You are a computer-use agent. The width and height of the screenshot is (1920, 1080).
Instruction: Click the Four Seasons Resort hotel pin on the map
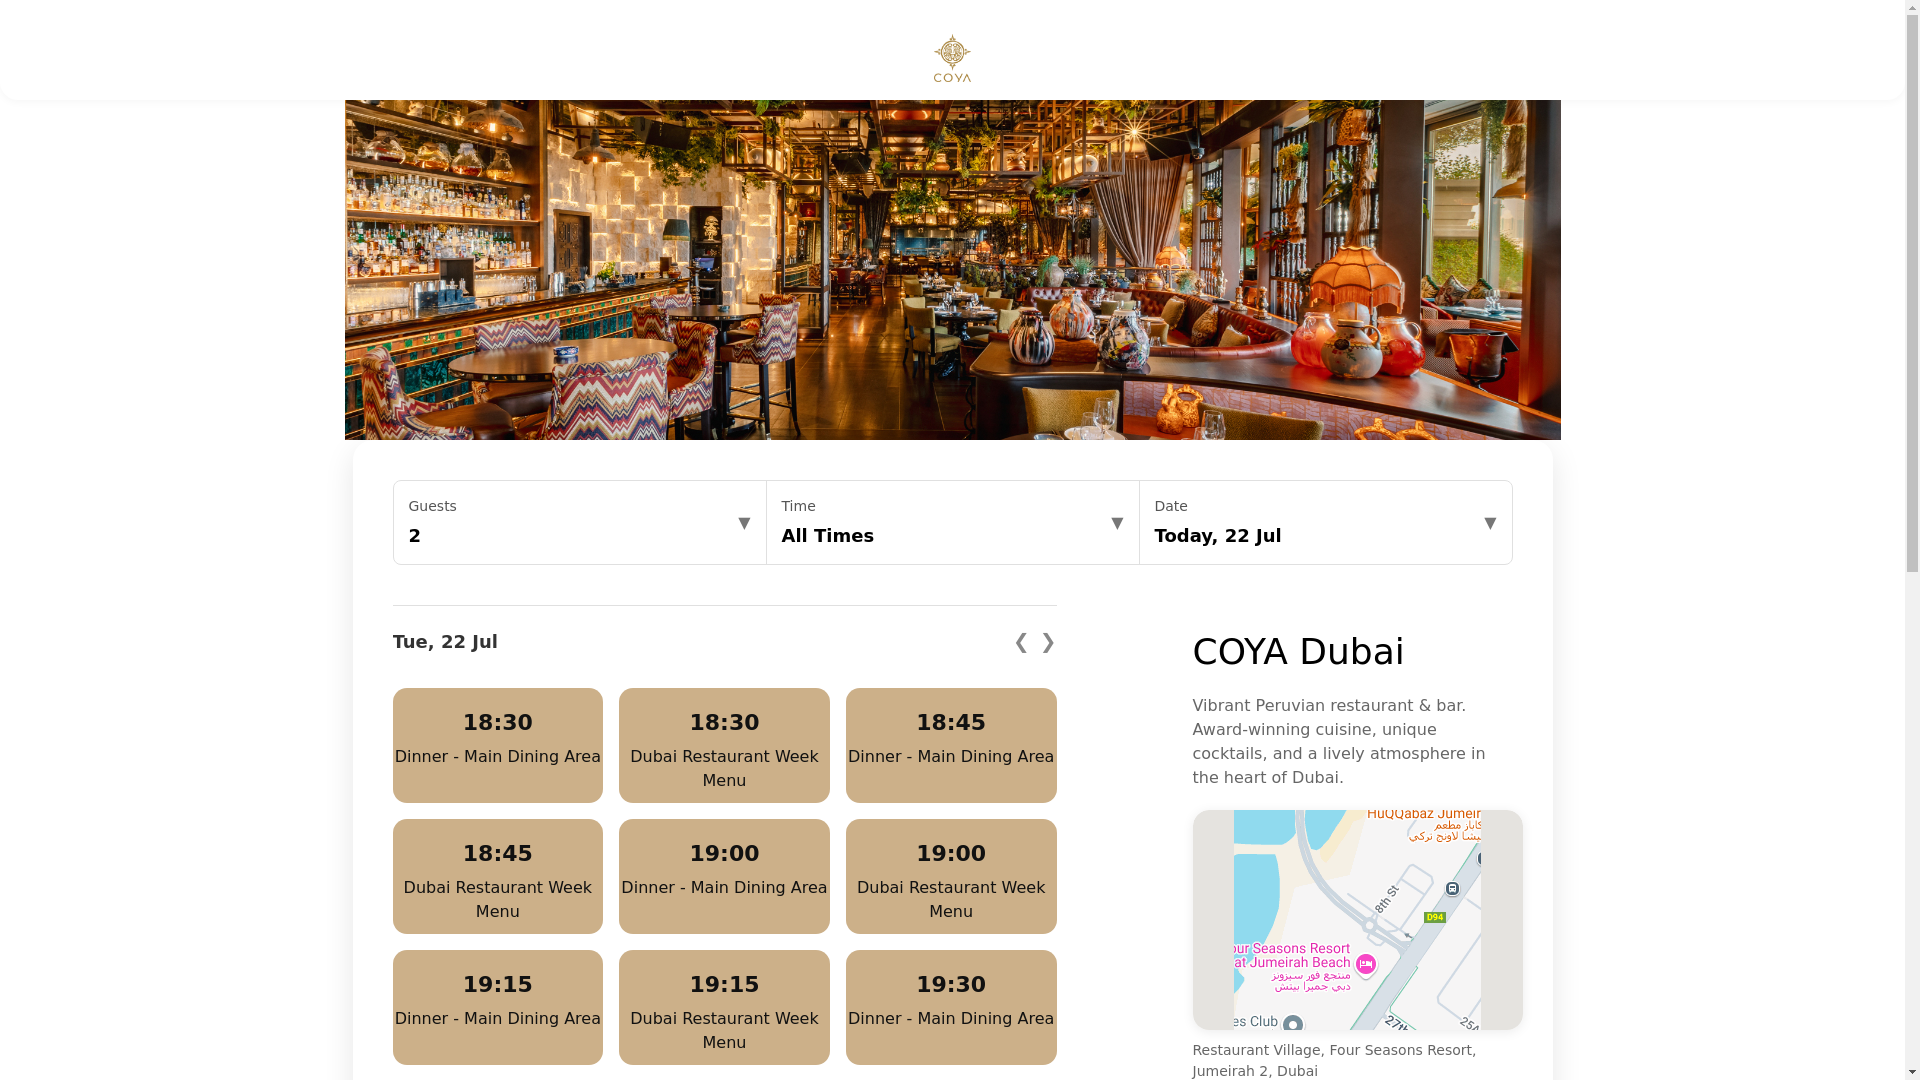tap(1365, 964)
